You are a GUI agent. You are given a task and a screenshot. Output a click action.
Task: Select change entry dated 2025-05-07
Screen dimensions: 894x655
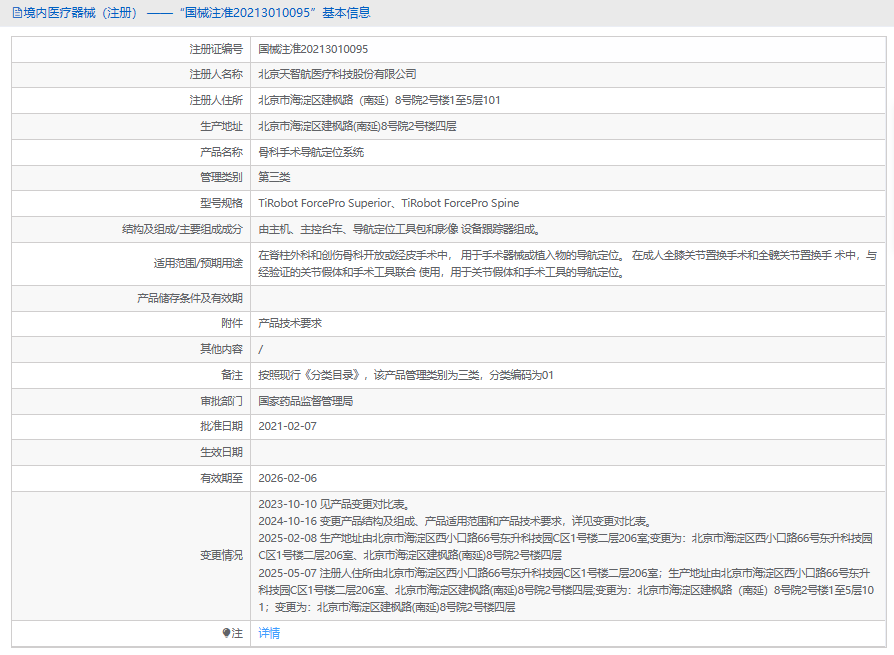[x=566, y=590]
